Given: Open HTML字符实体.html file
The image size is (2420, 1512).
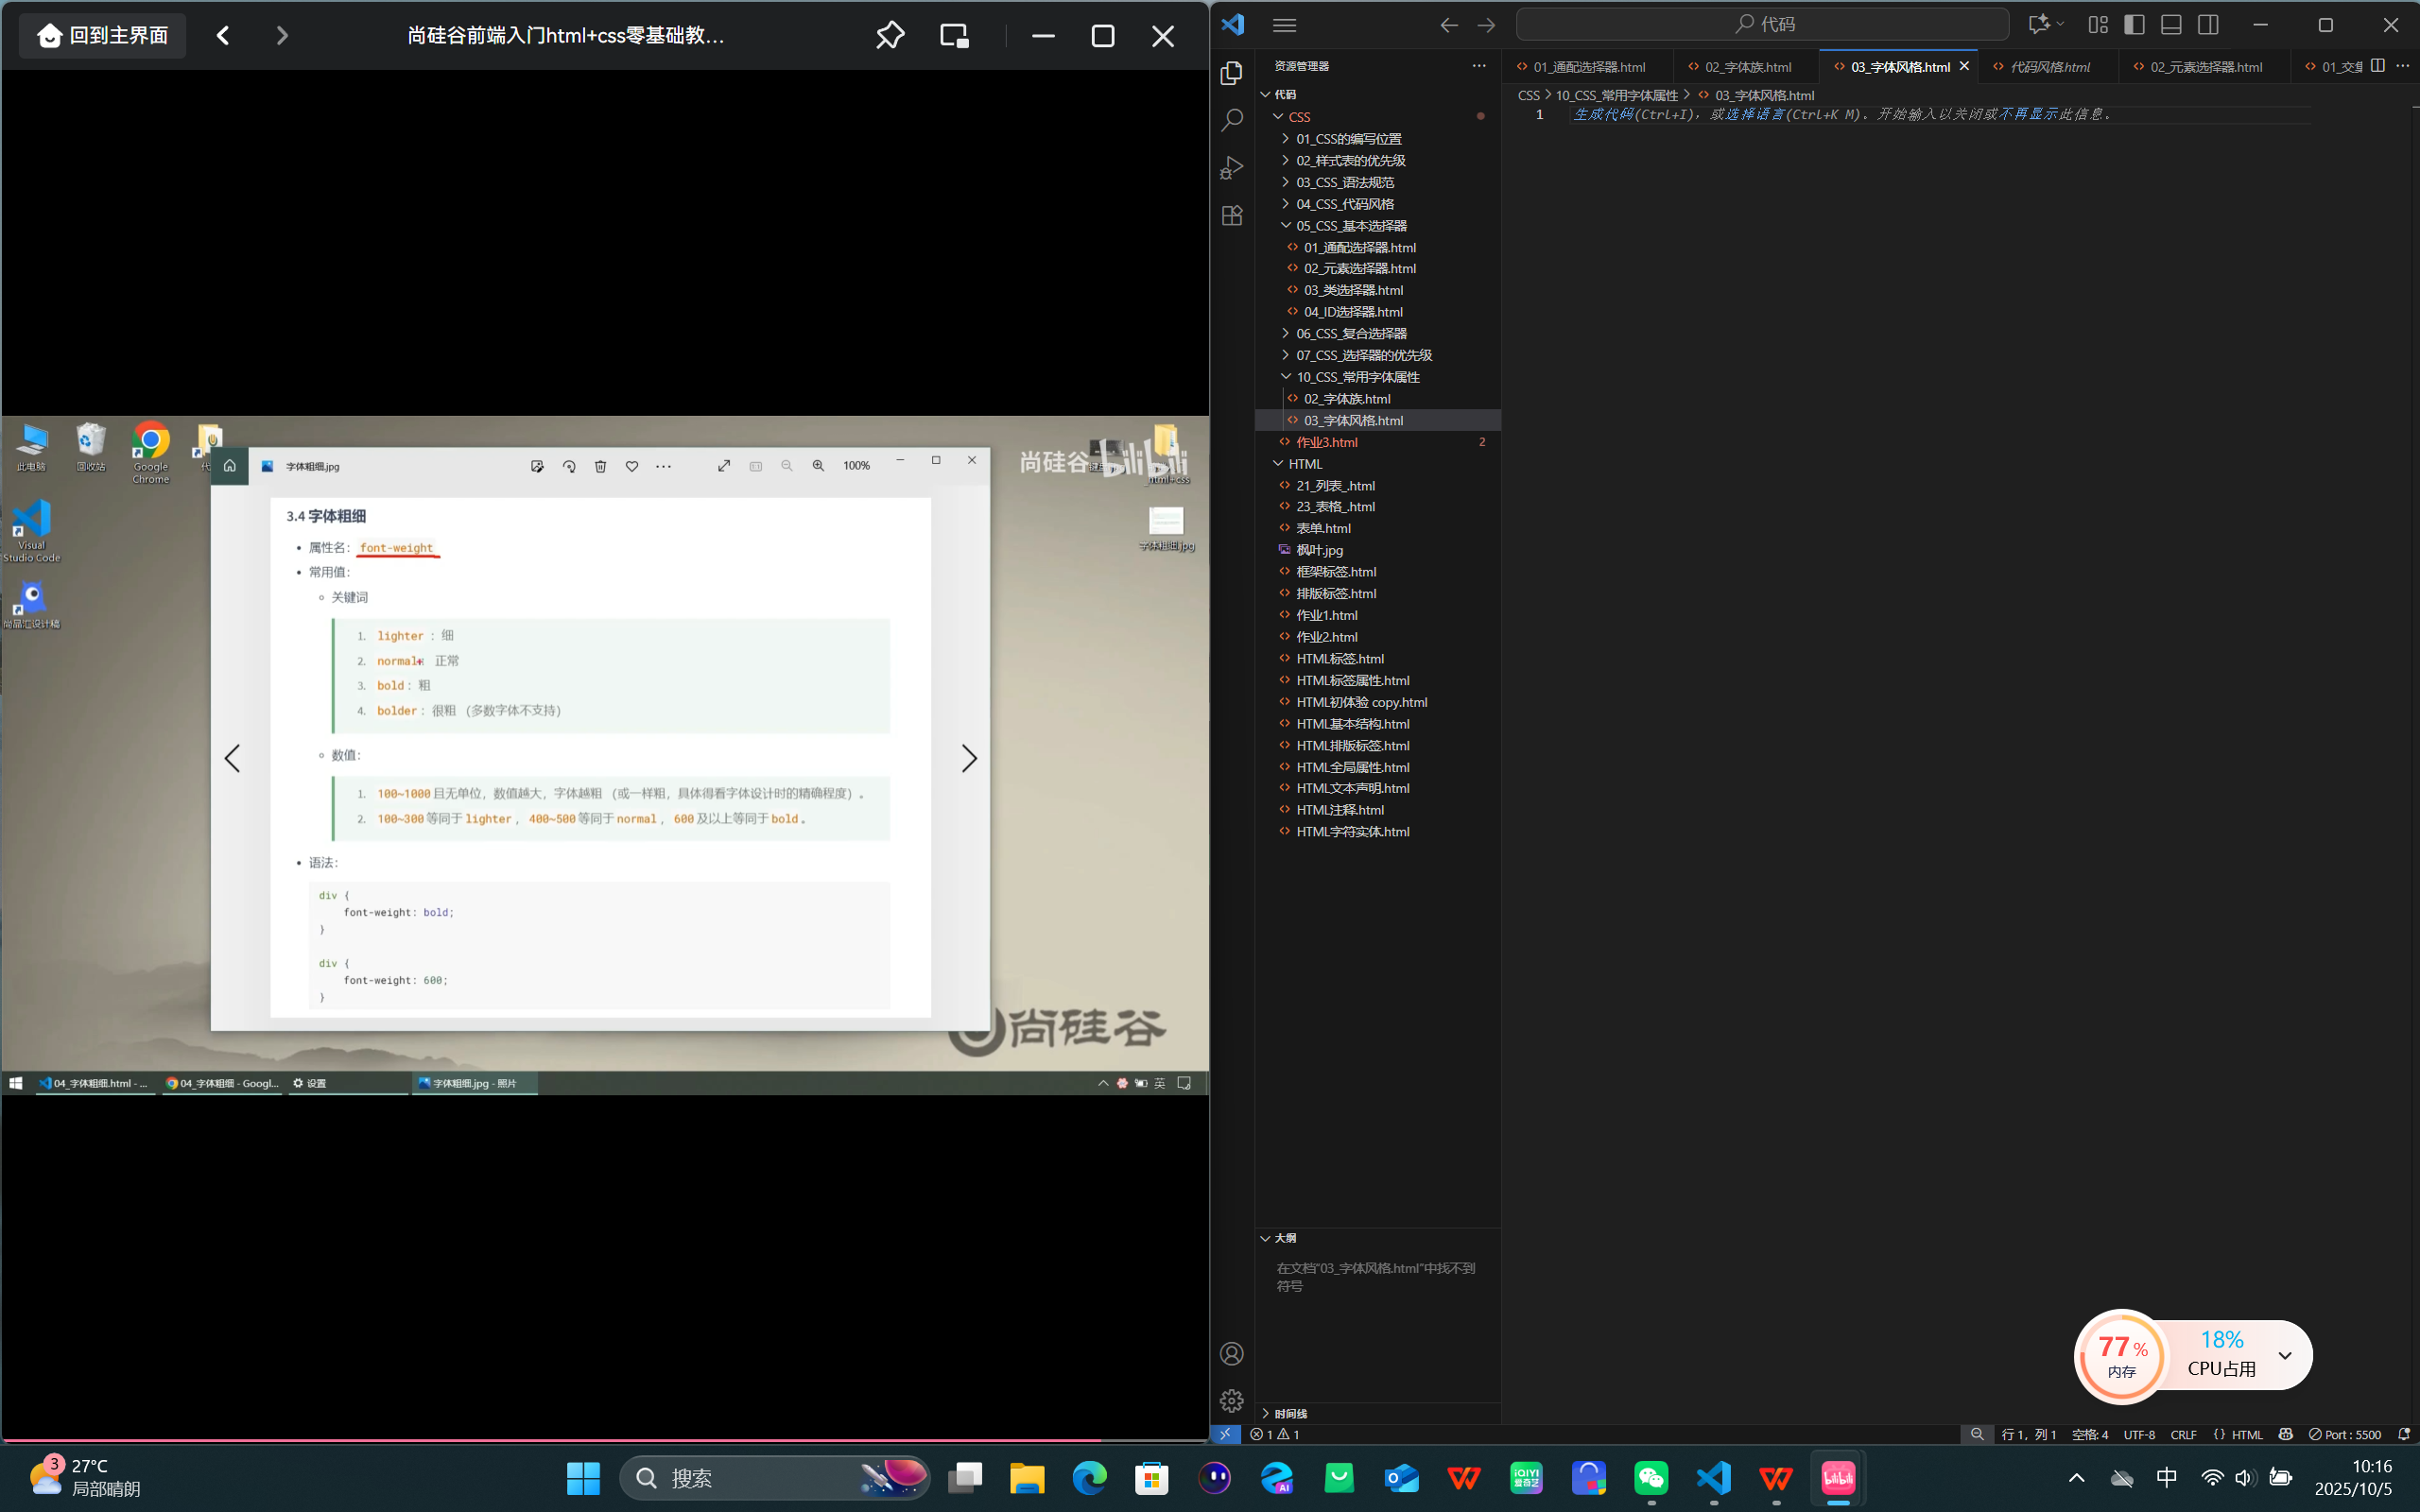Looking at the screenshot, I should (x=1353, y=832).
